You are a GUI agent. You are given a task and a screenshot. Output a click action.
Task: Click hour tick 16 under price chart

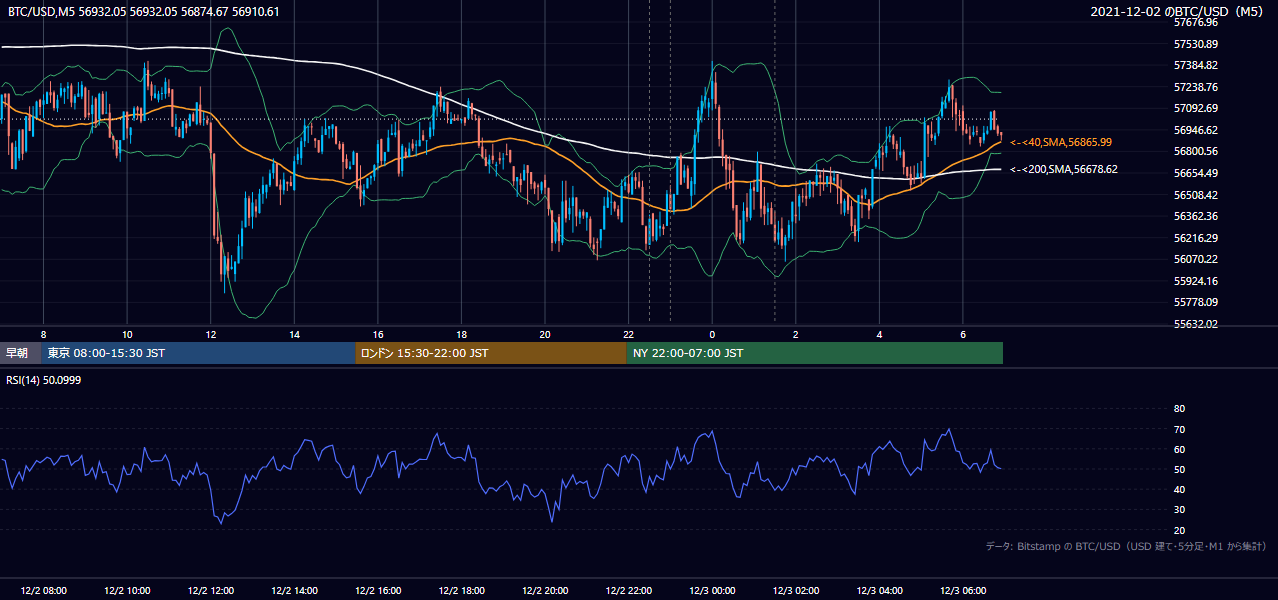coord(378,334)
